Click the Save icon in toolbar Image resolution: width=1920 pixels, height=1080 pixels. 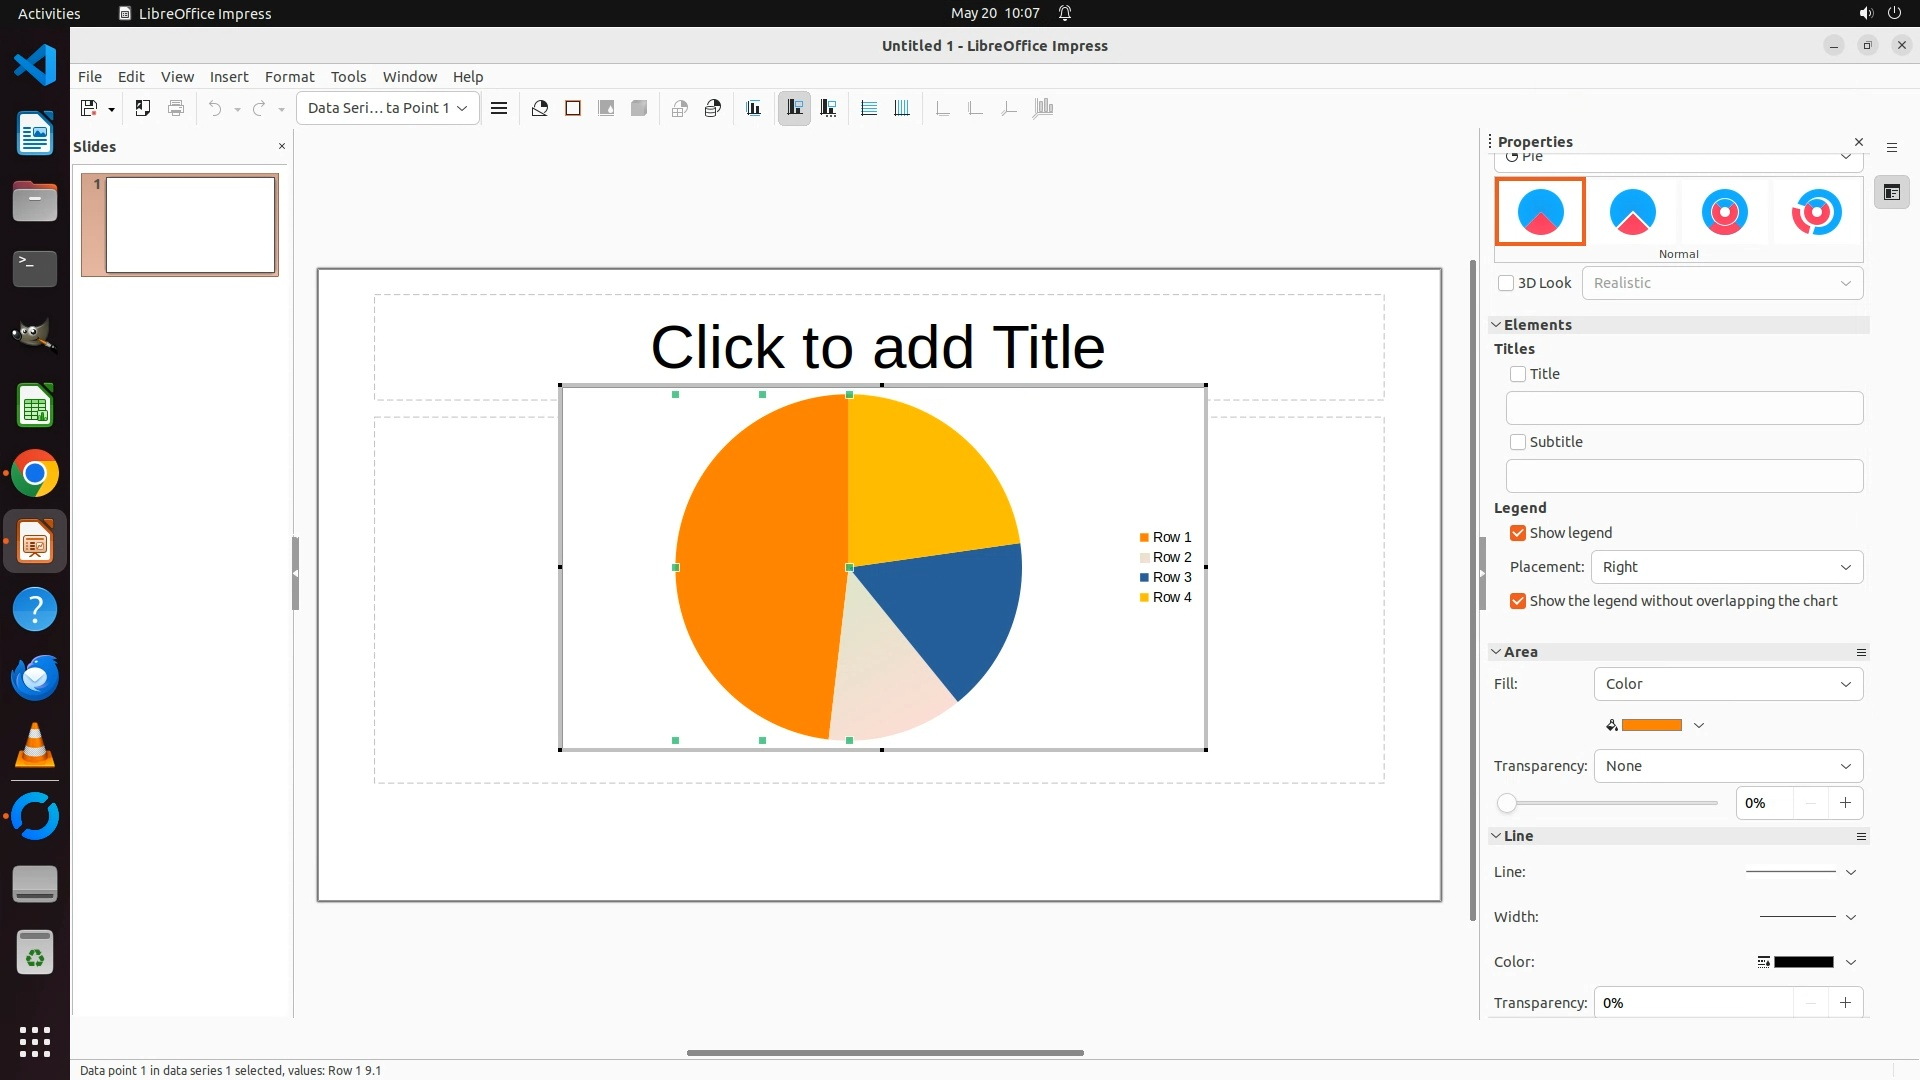click(x=89, y=108)
